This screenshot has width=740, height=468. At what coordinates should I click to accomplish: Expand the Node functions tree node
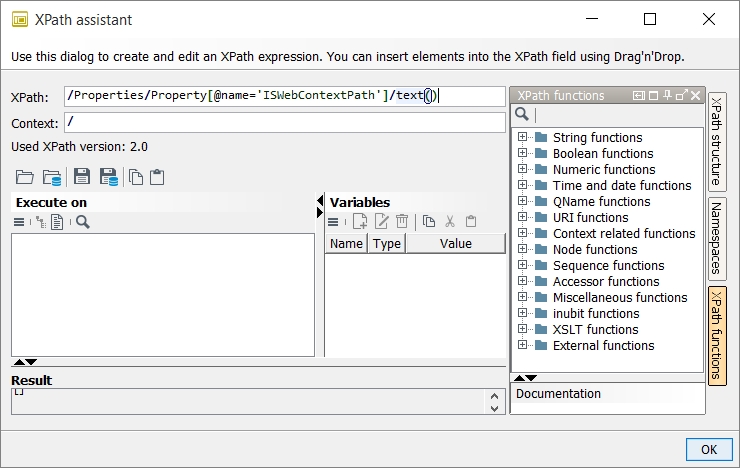coord(522,250)
